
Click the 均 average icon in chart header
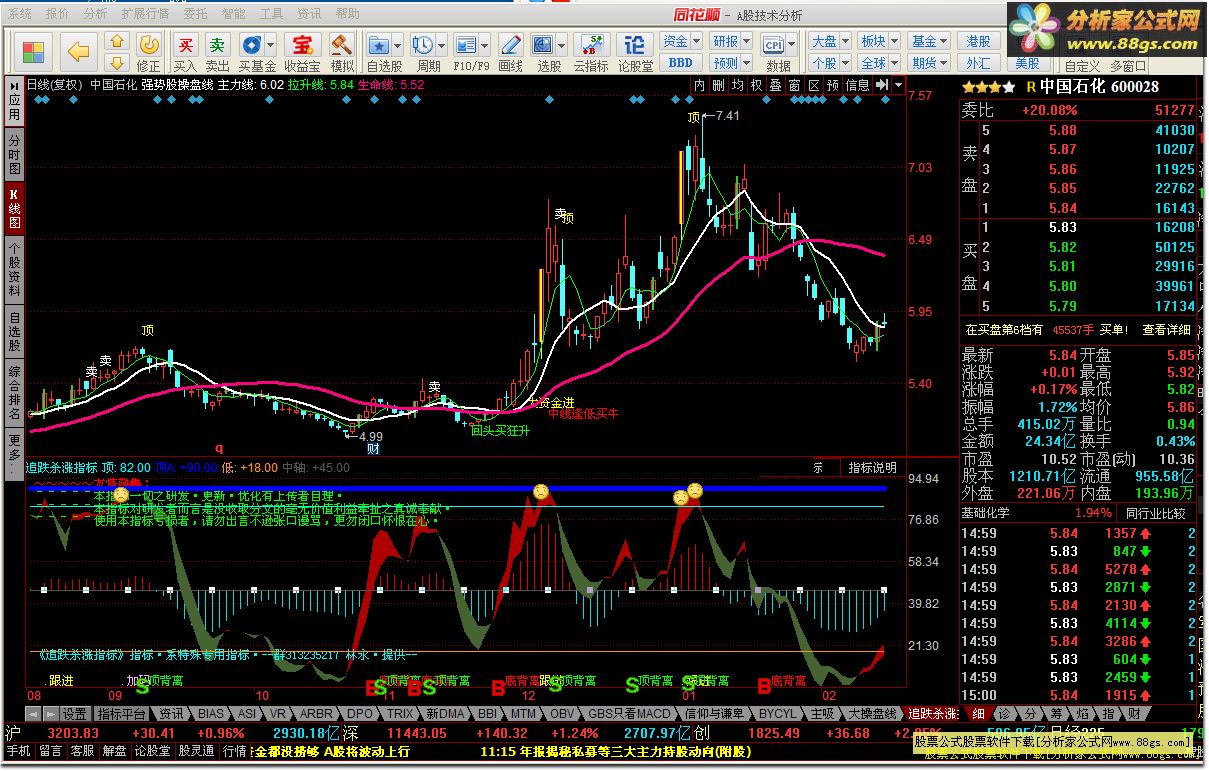[x=737, y=86]
